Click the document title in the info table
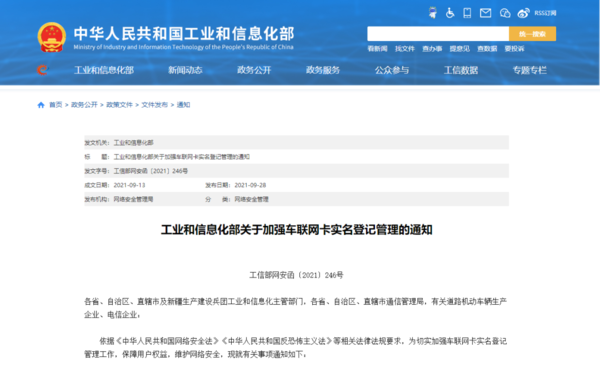 coord(182,157)
